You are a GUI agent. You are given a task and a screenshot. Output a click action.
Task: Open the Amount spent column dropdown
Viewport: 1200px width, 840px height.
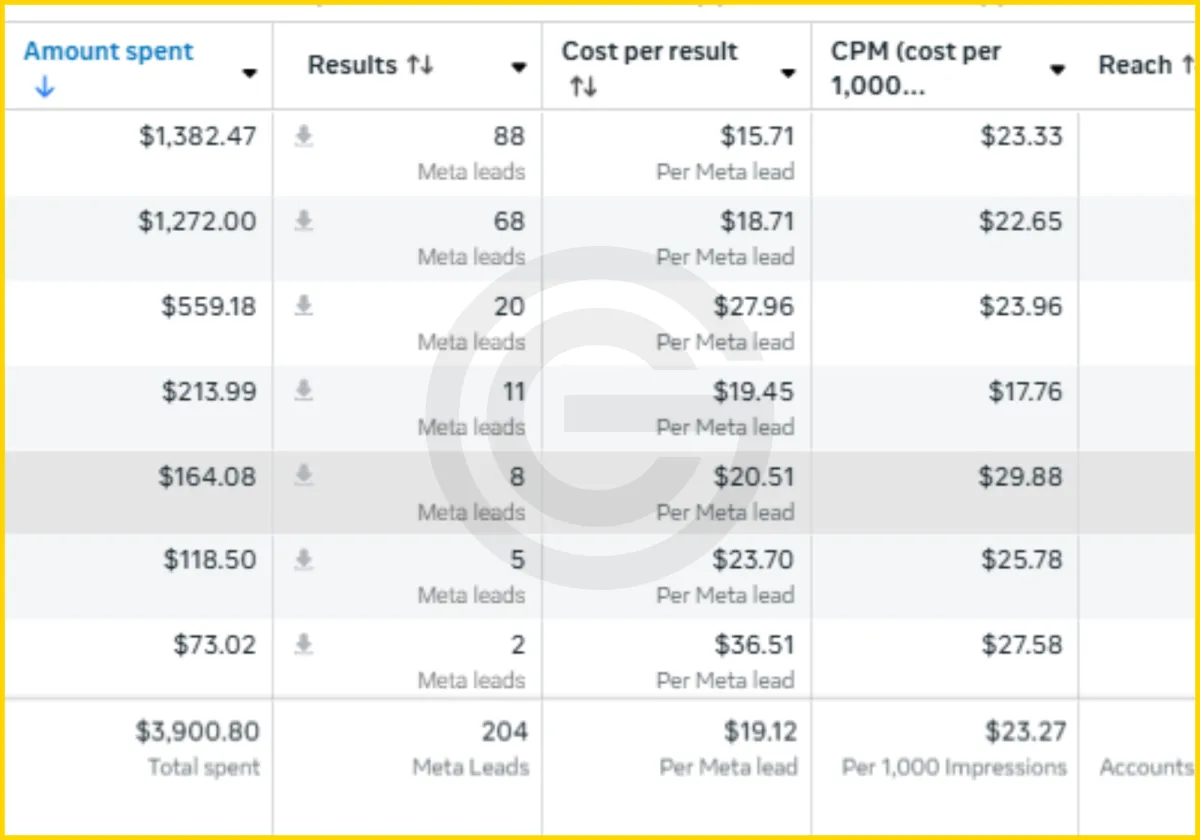point(249,73)
